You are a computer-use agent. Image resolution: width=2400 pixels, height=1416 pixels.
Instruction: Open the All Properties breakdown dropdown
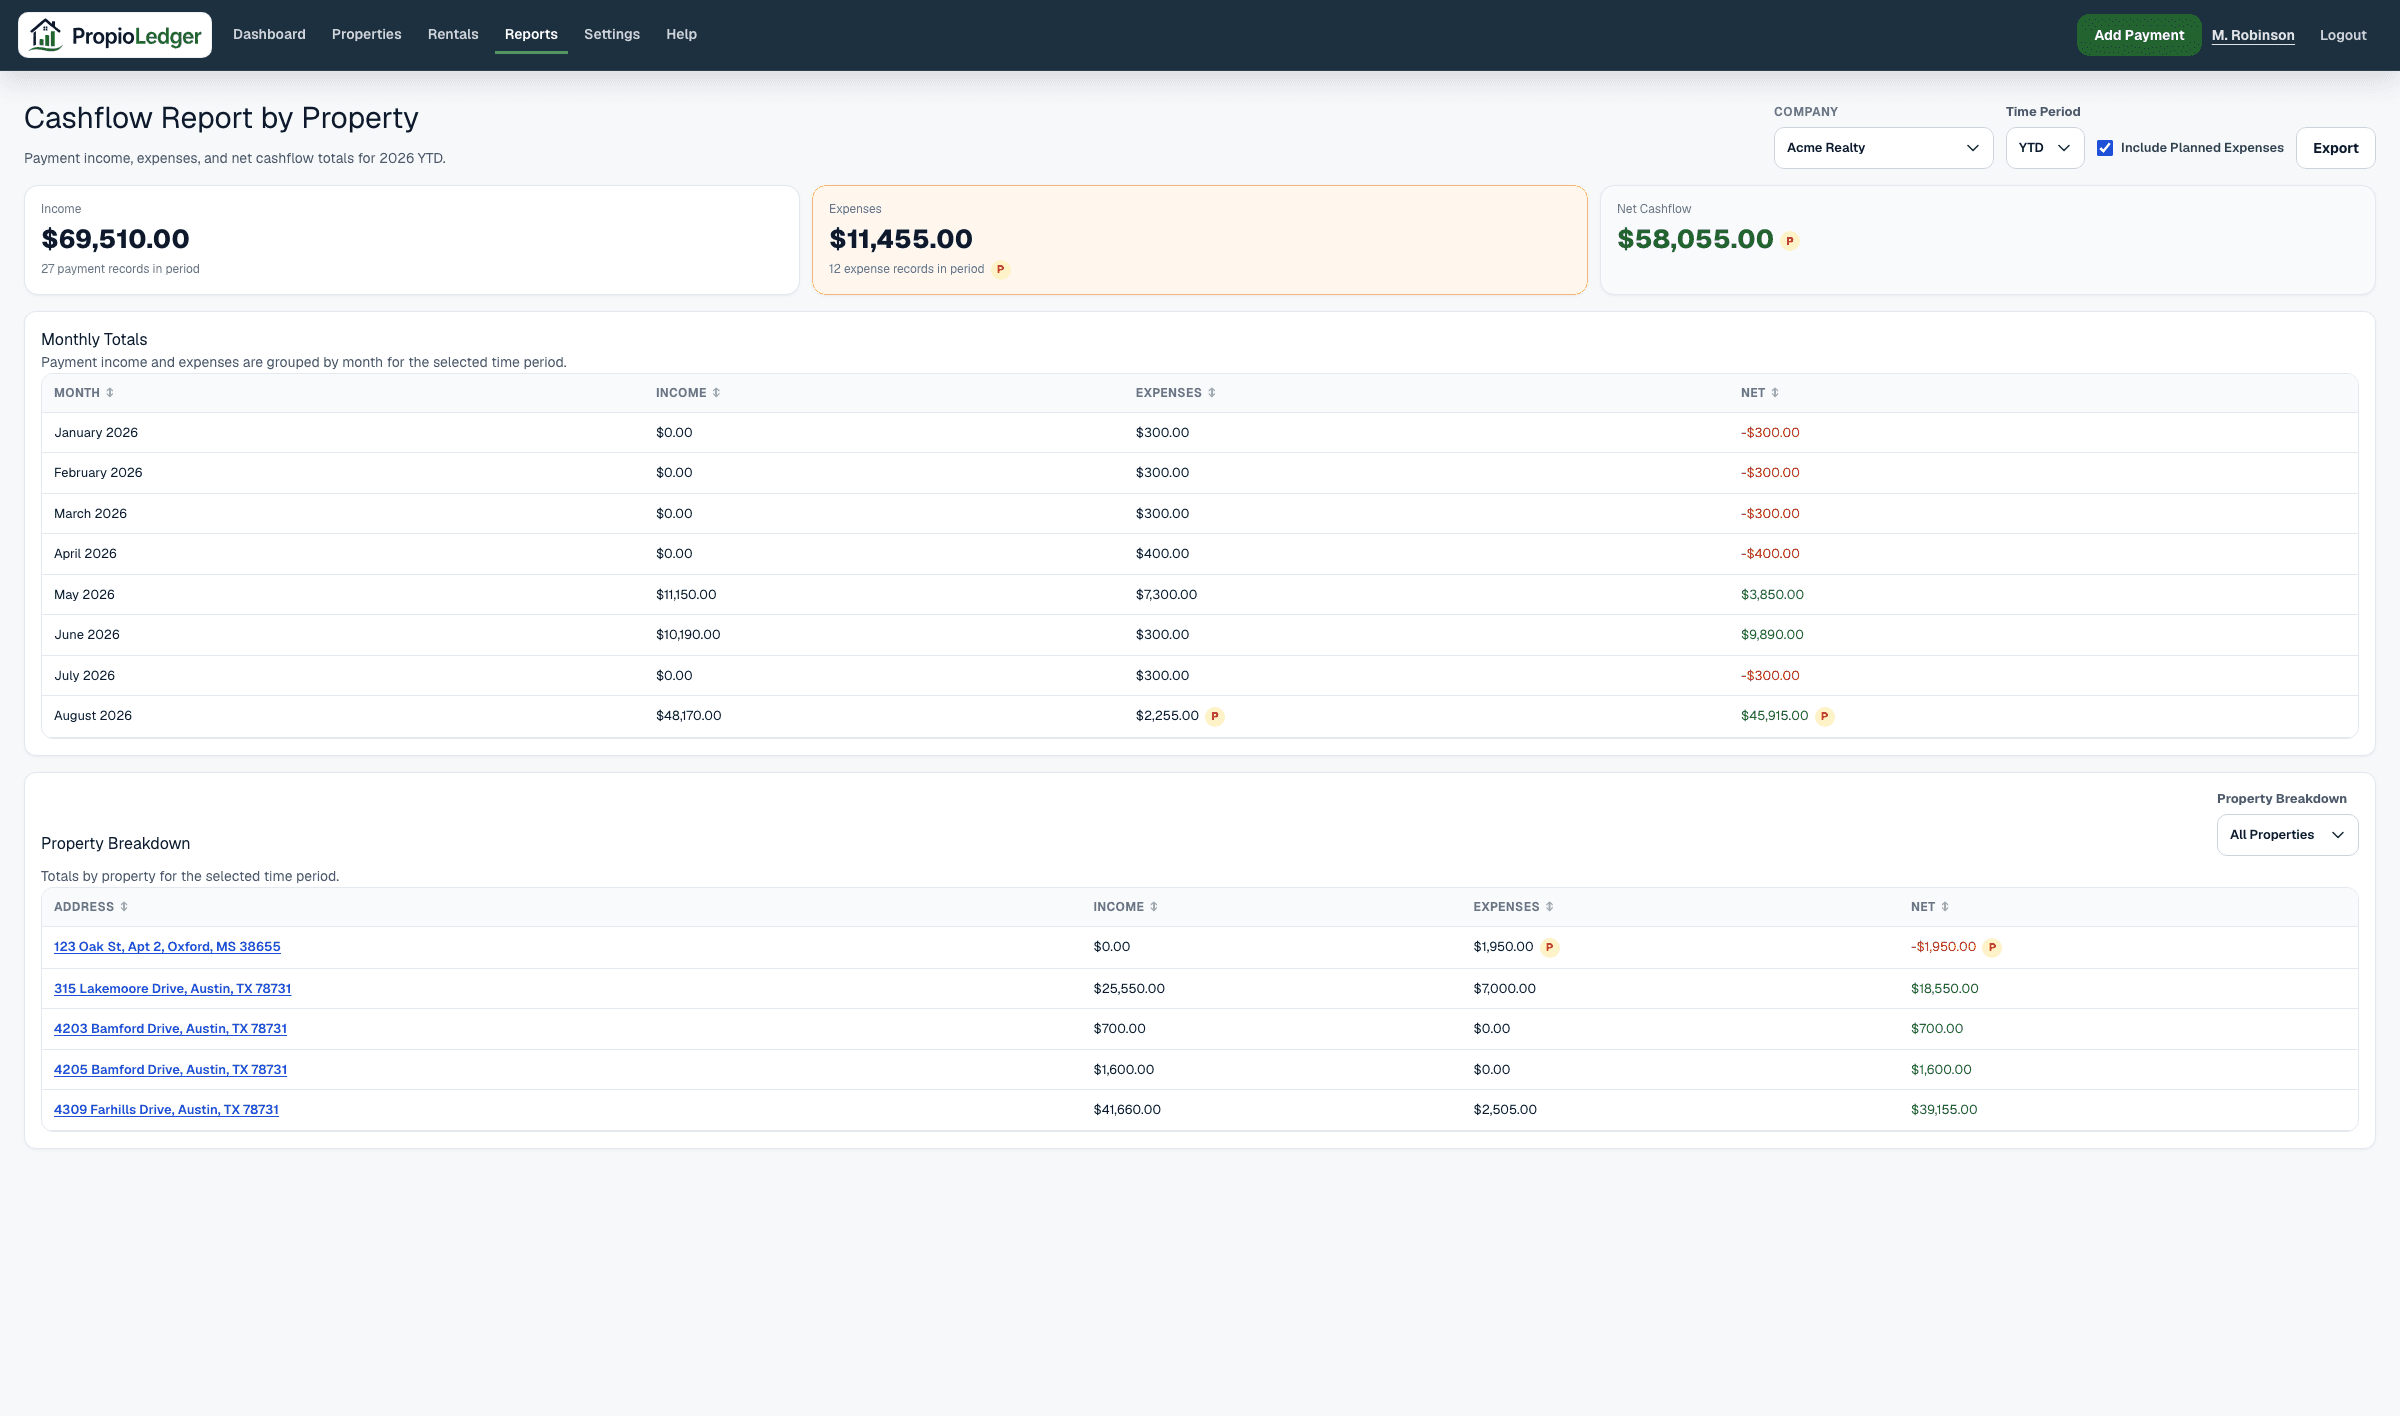click(2287, 835)
